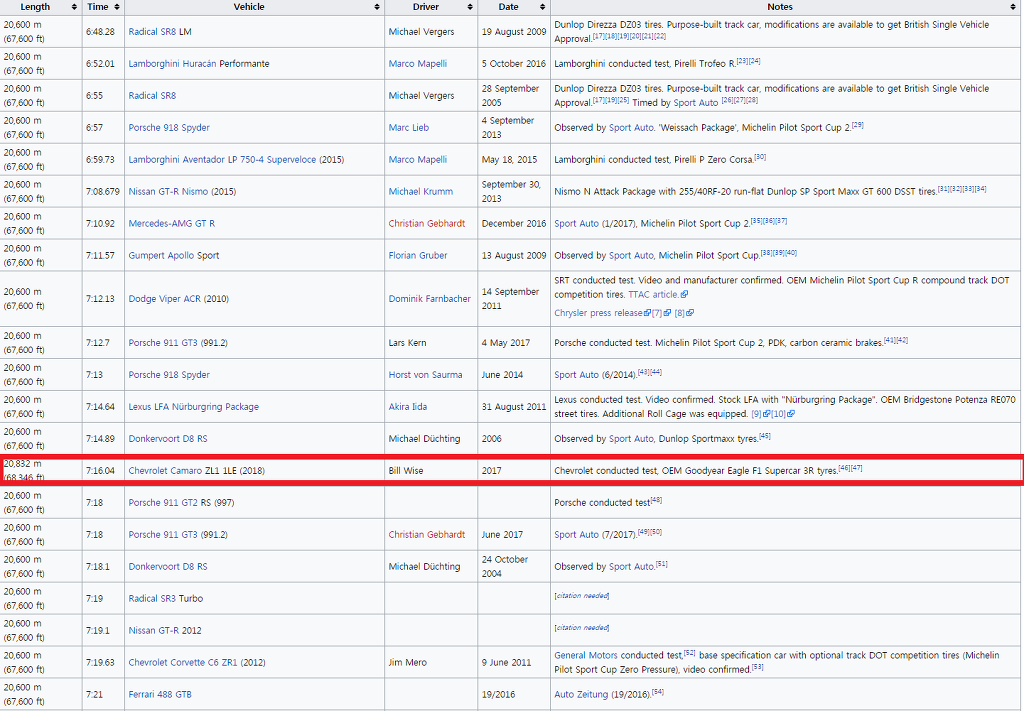The image size is (1024, 711).
Task: Open Porsche 911 GT3 link in Lars Kern row
Action: click(163, 343)
